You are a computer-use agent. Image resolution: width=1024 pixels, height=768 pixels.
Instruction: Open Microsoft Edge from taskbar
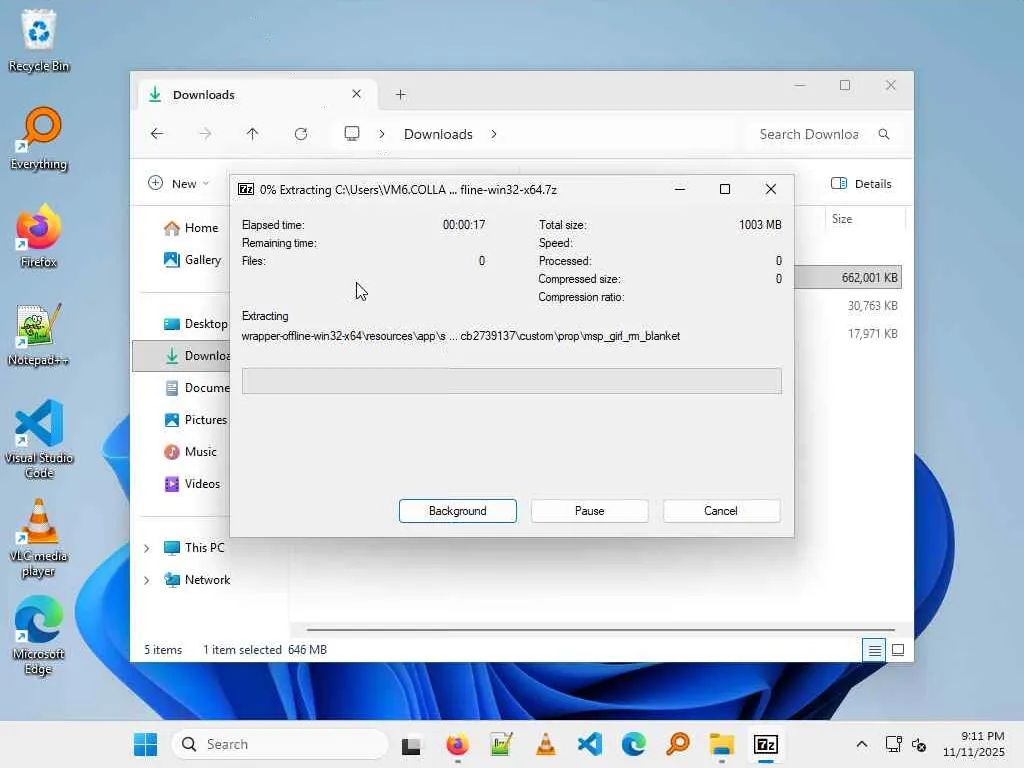[x=633, y=744]
